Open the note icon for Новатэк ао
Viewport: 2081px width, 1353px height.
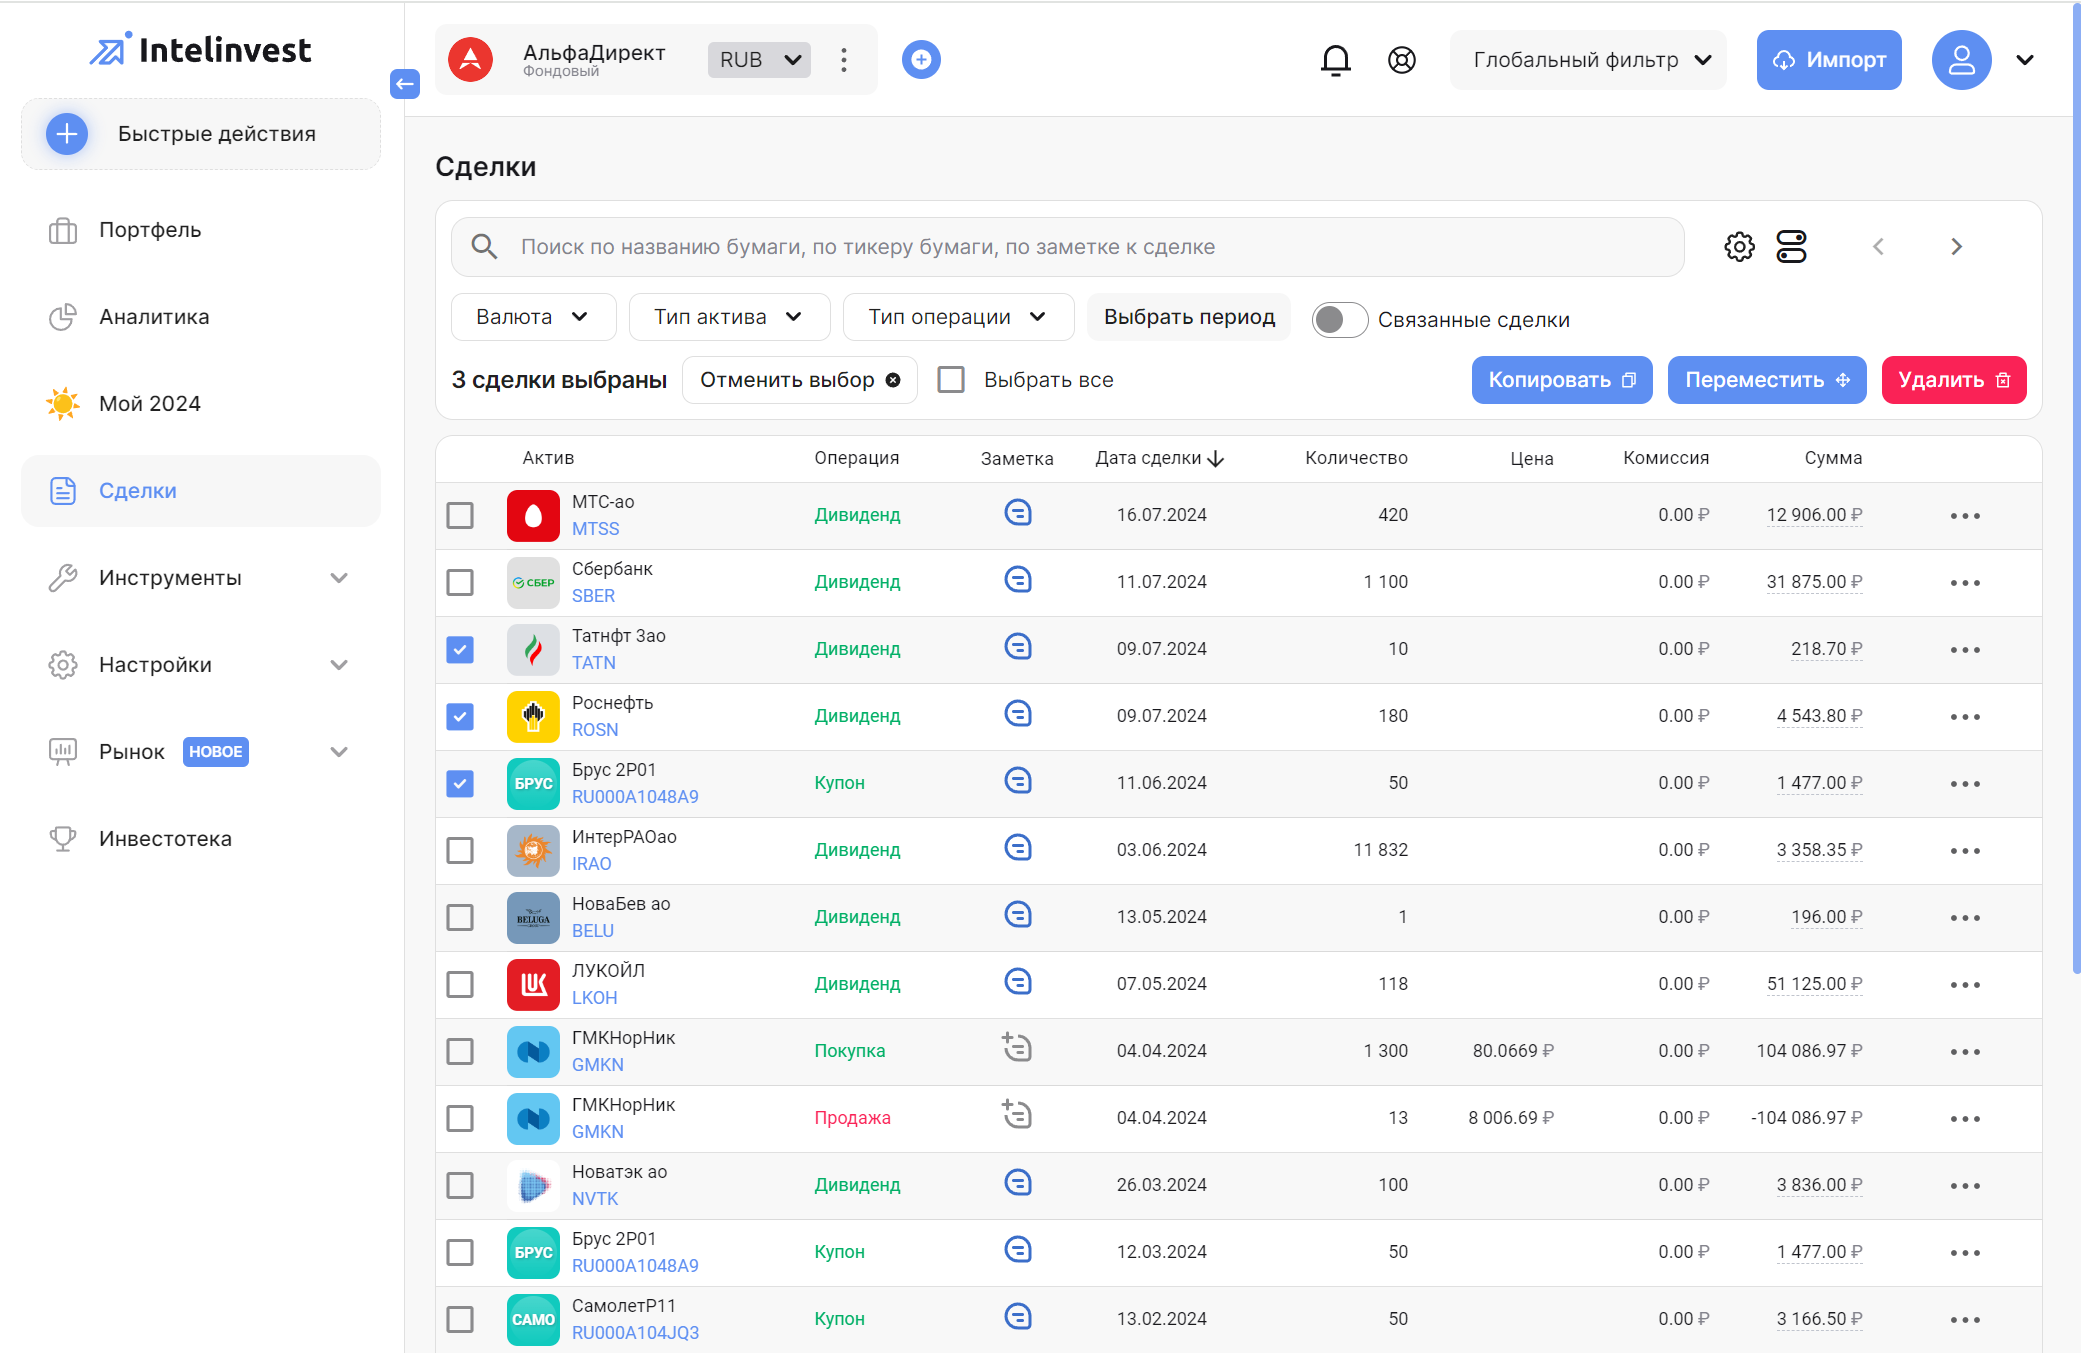point(1018,1183)
